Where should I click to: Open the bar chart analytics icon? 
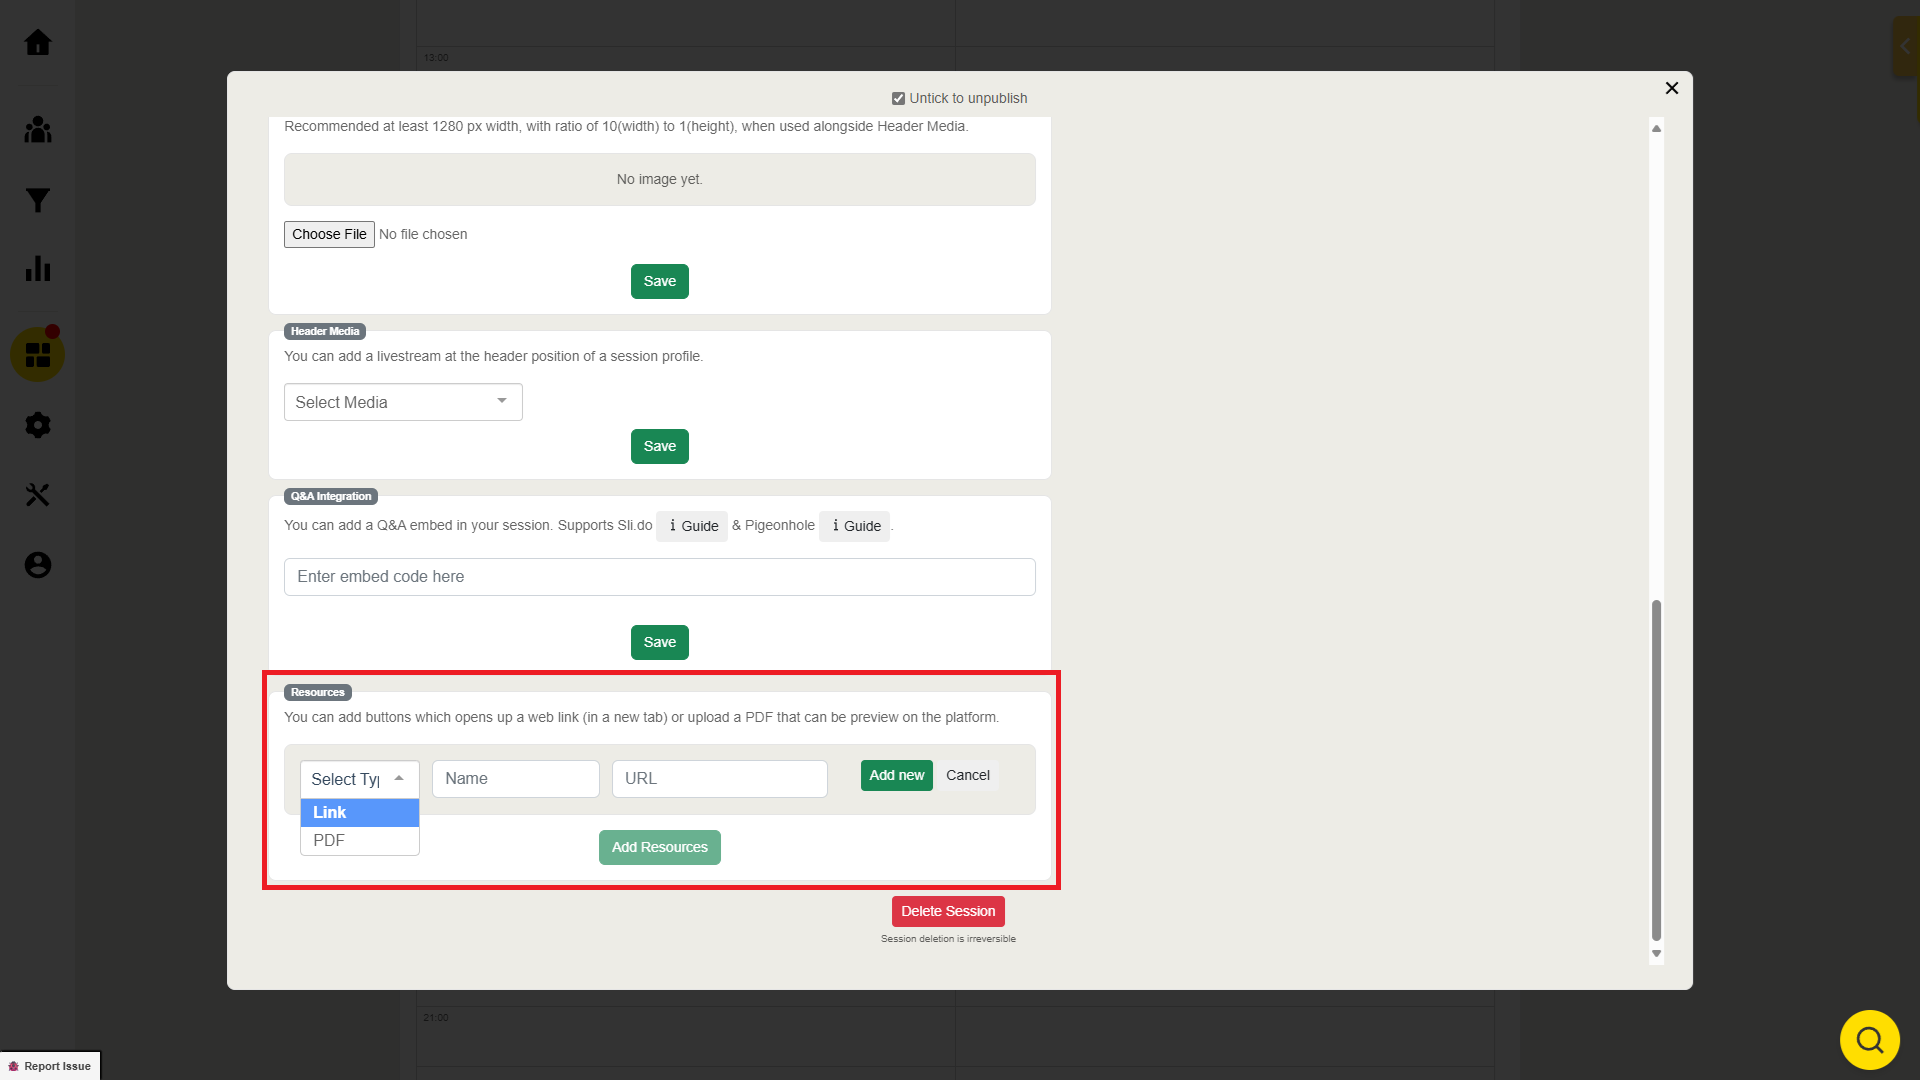coord(38,269)
